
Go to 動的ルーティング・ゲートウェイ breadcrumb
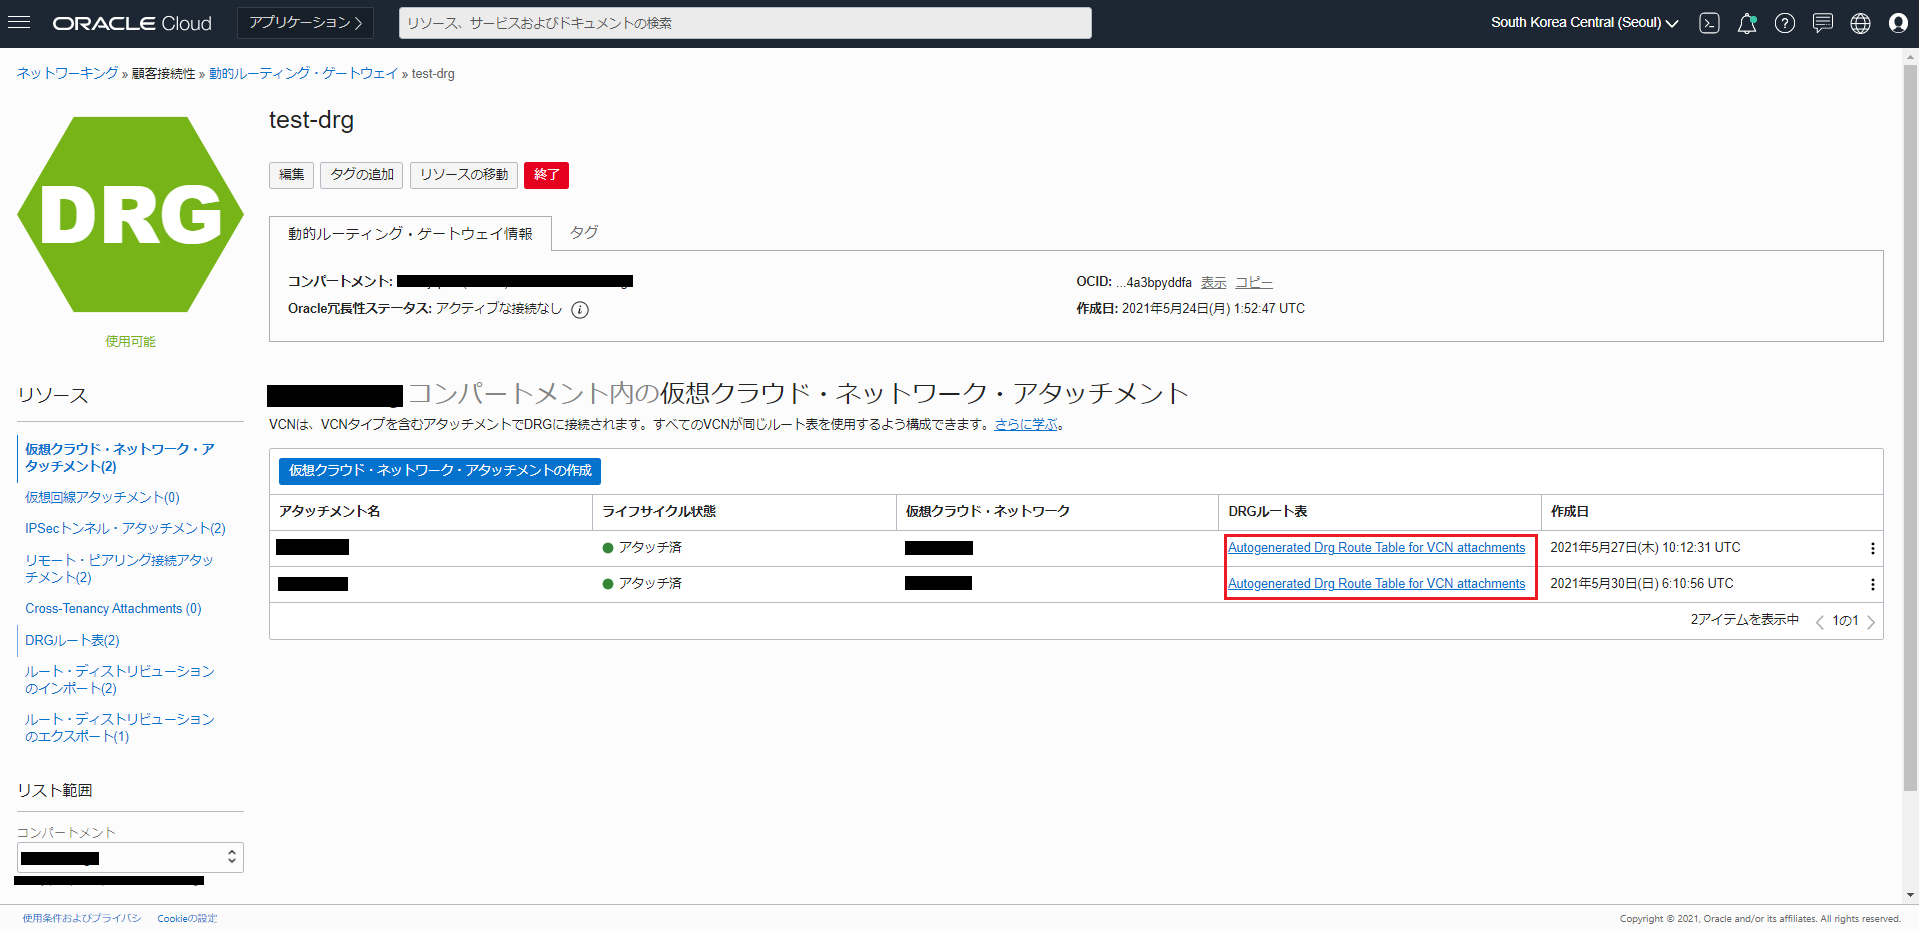(x=303, y=73)
